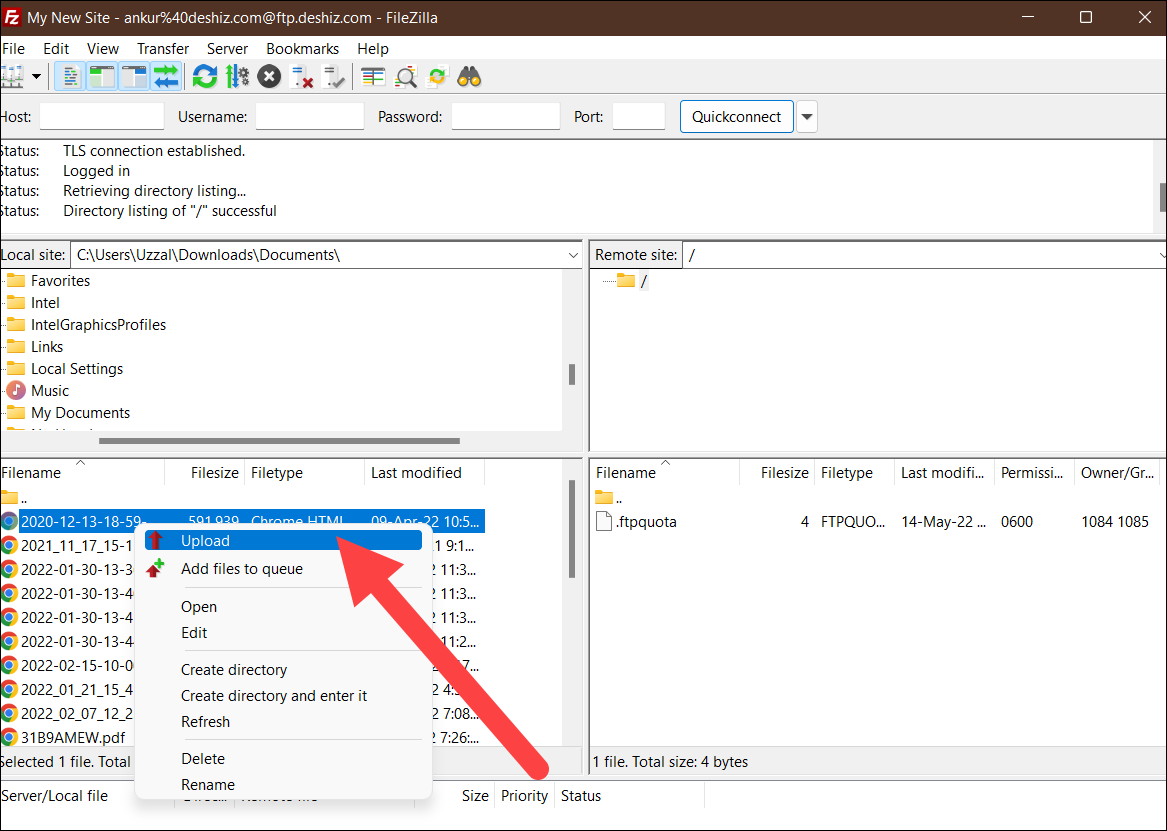Click the message log vertical scrollbar
The image size is (1167, 831).
coord(1163,196)
